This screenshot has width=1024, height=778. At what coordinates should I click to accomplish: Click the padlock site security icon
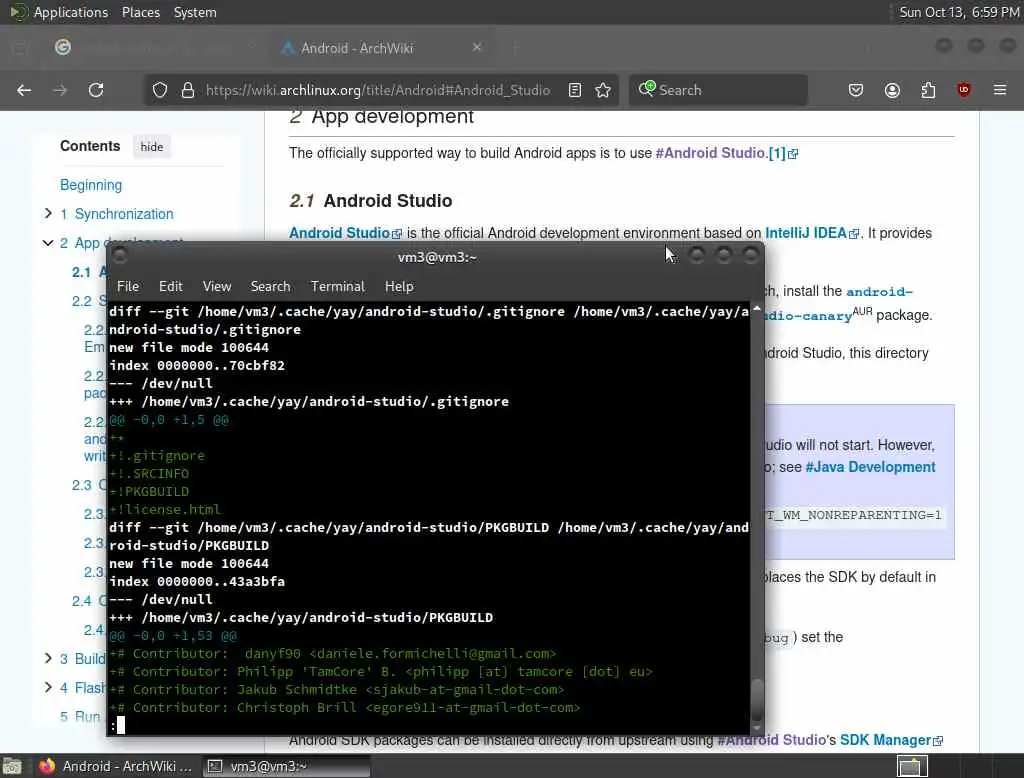tap(187, 90)
